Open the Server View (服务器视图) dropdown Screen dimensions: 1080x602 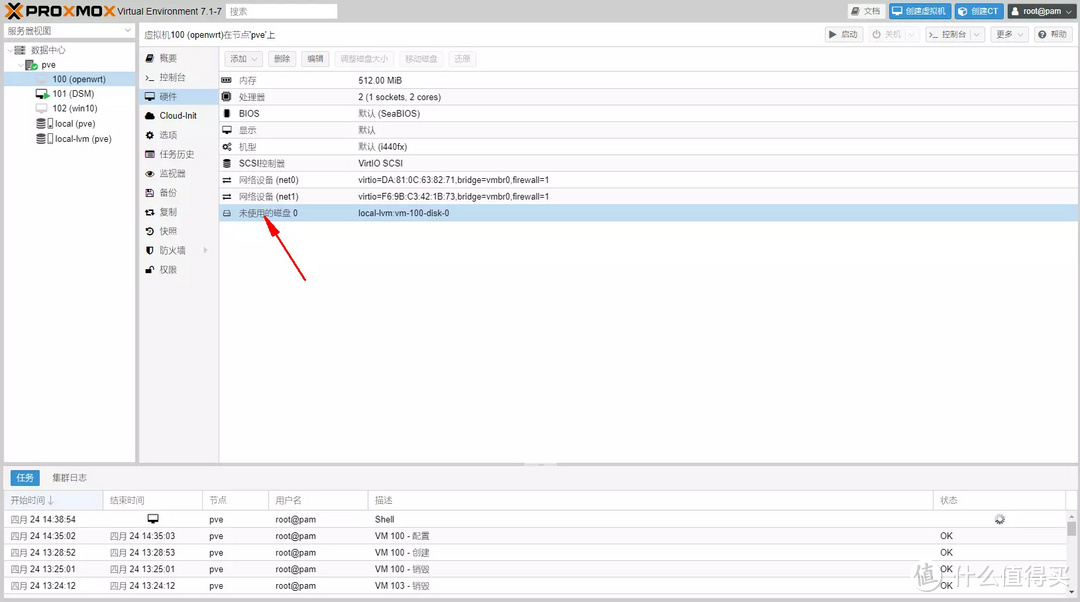click(x=69, y=31)
